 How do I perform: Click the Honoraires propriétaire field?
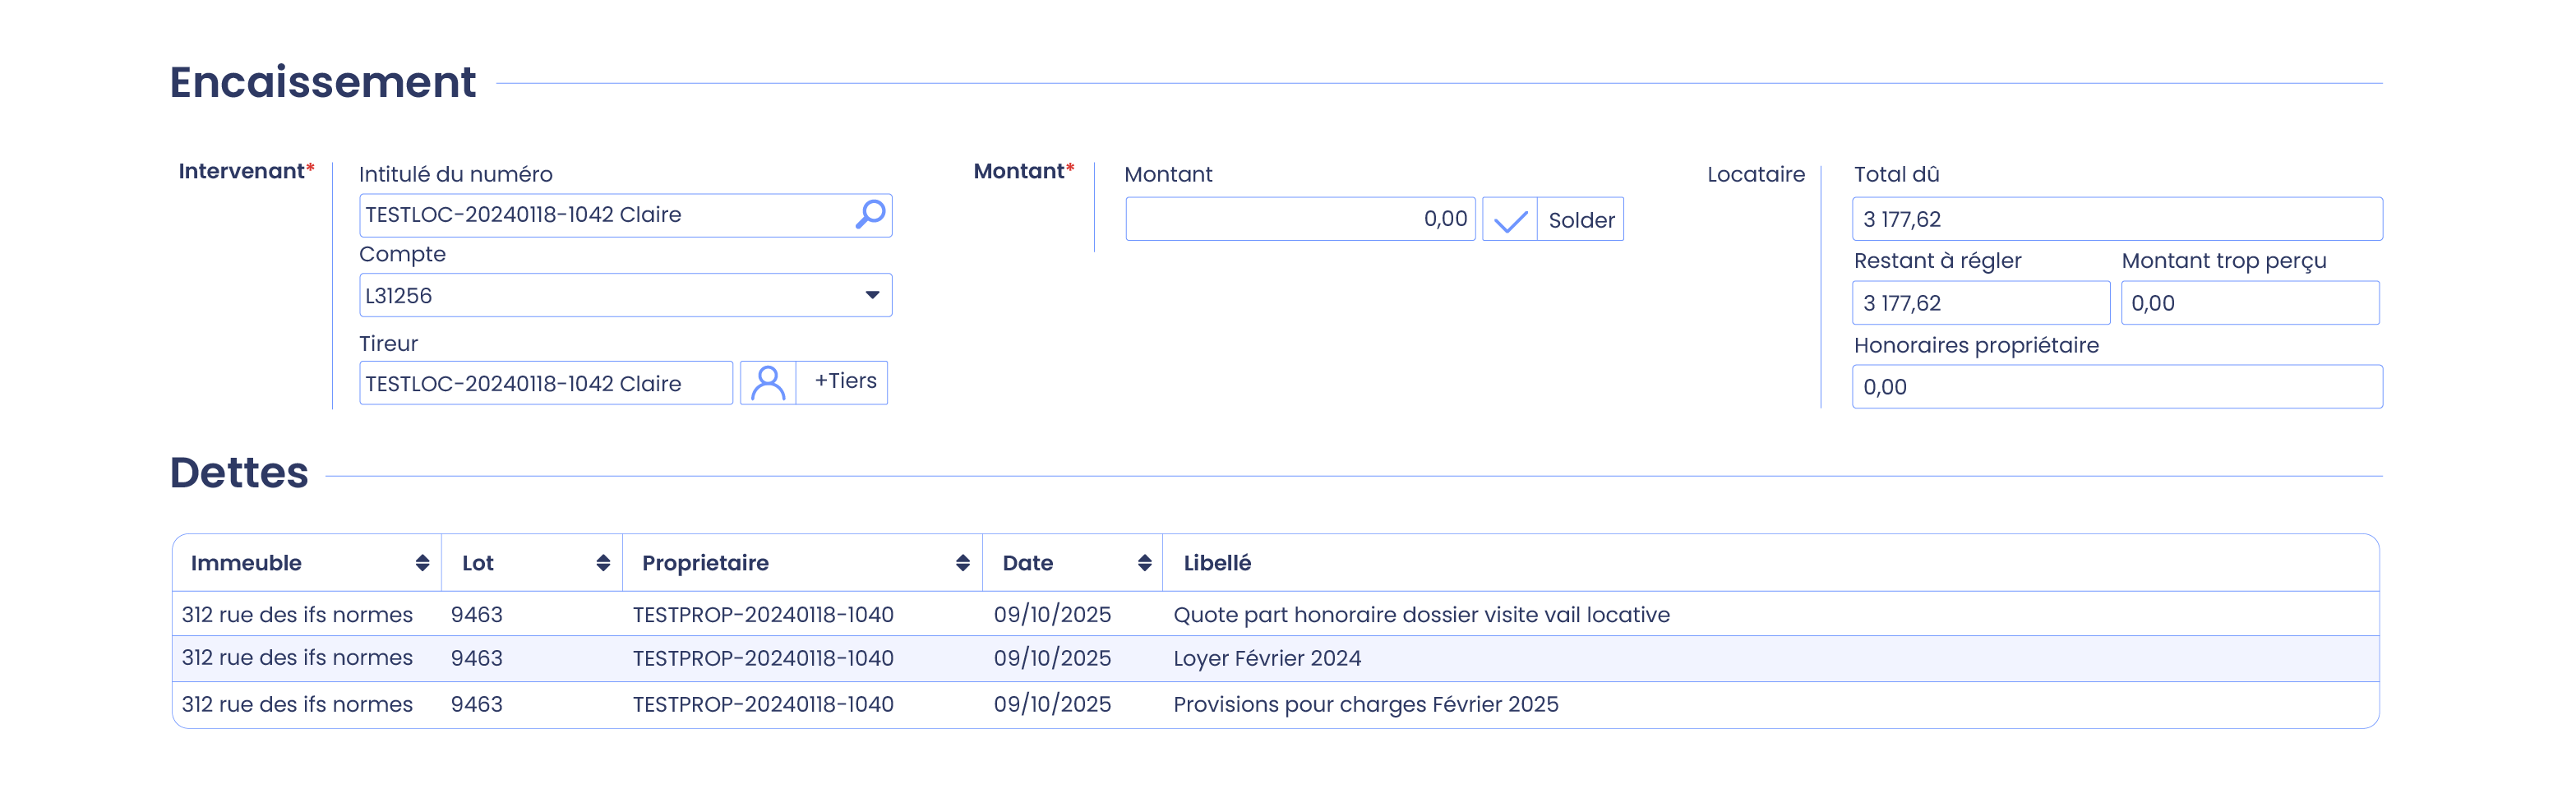[x=2116, y=387]
